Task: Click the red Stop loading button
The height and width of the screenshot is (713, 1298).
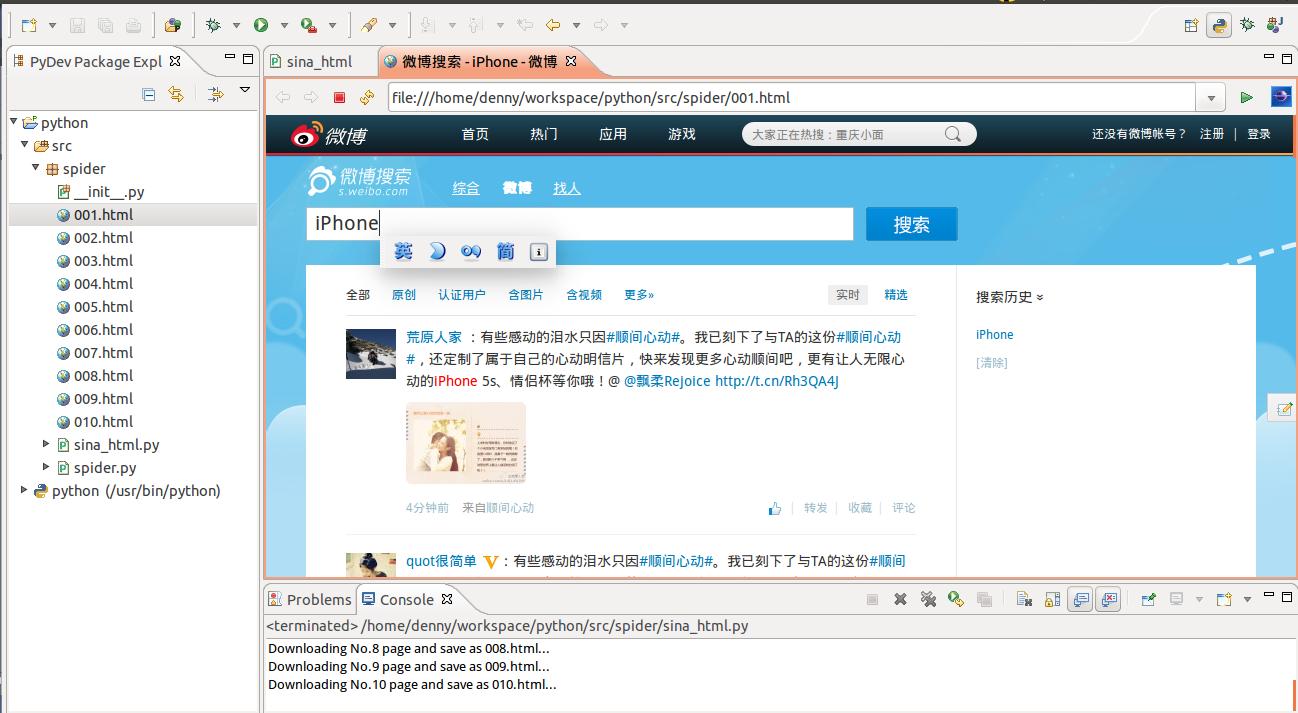Action: (340, 97)
